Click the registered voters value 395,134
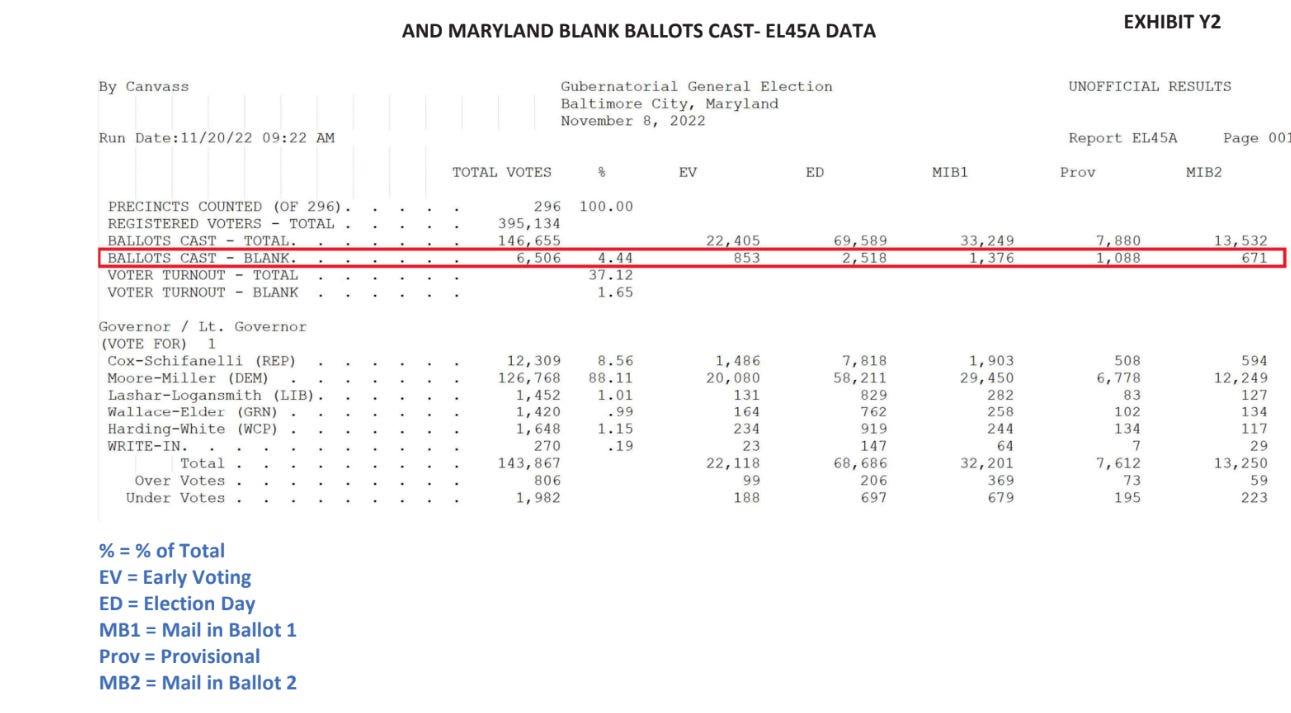This screenshot has height=713, width=1291. point(529,224)
